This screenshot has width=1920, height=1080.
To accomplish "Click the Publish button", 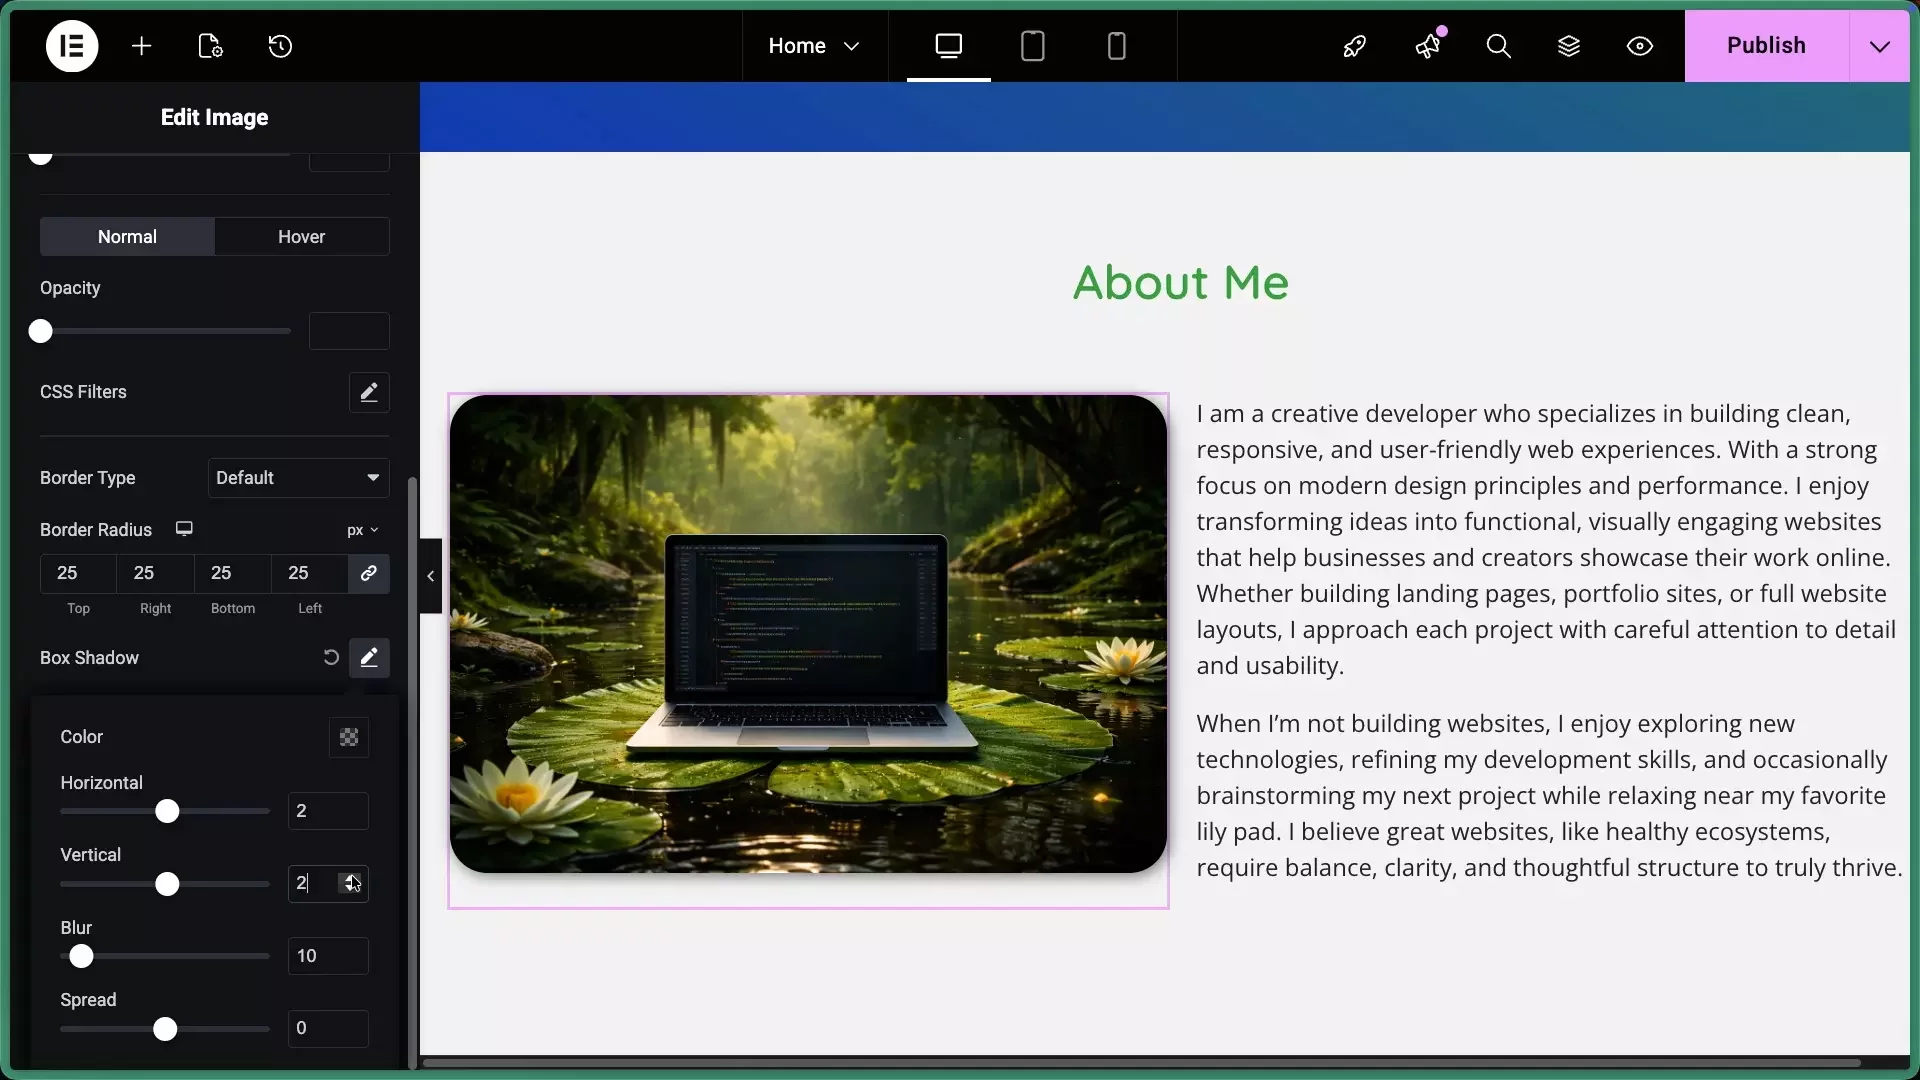I will pyautogui.click(x=1766, y=46).
